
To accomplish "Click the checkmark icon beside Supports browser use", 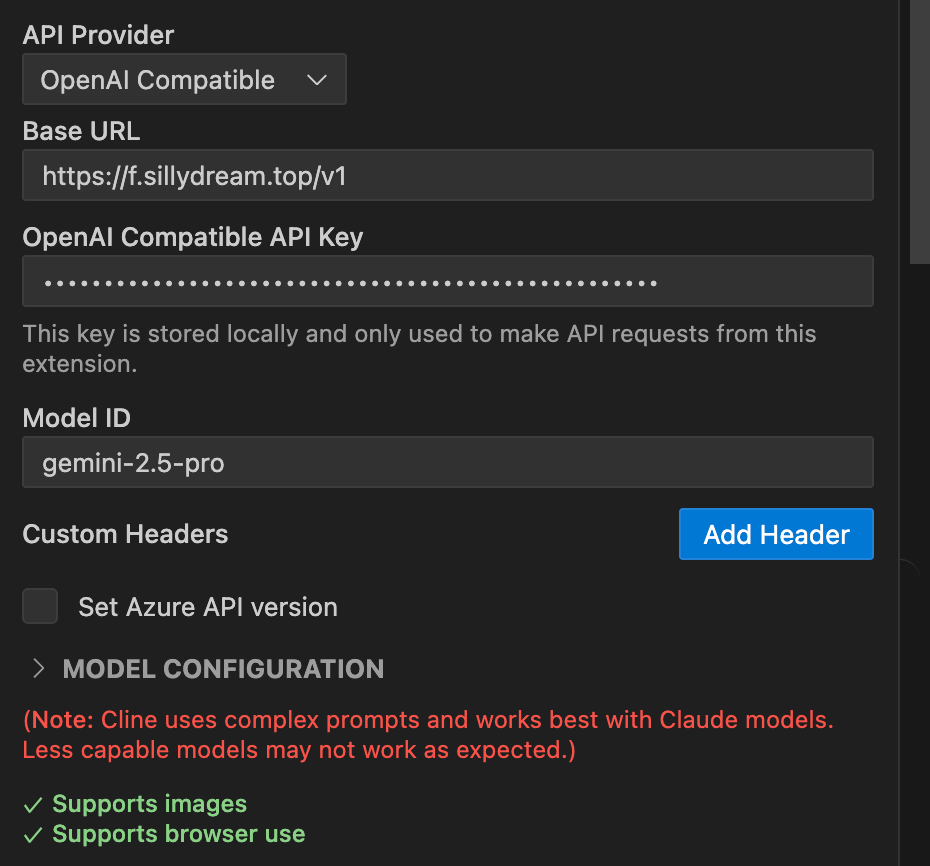I will (33, 834).
